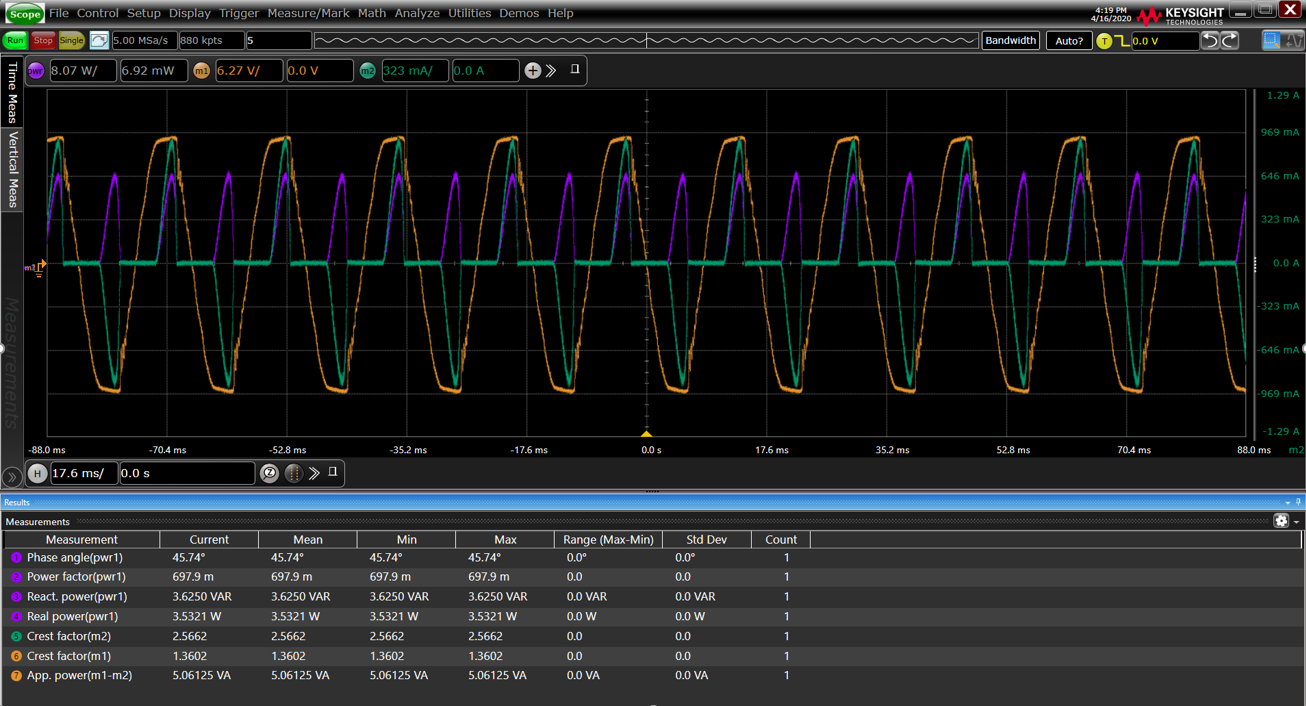The image size is (1306, 706).
Task: Click the zoom Z icon near timebase
Action: 269,473
